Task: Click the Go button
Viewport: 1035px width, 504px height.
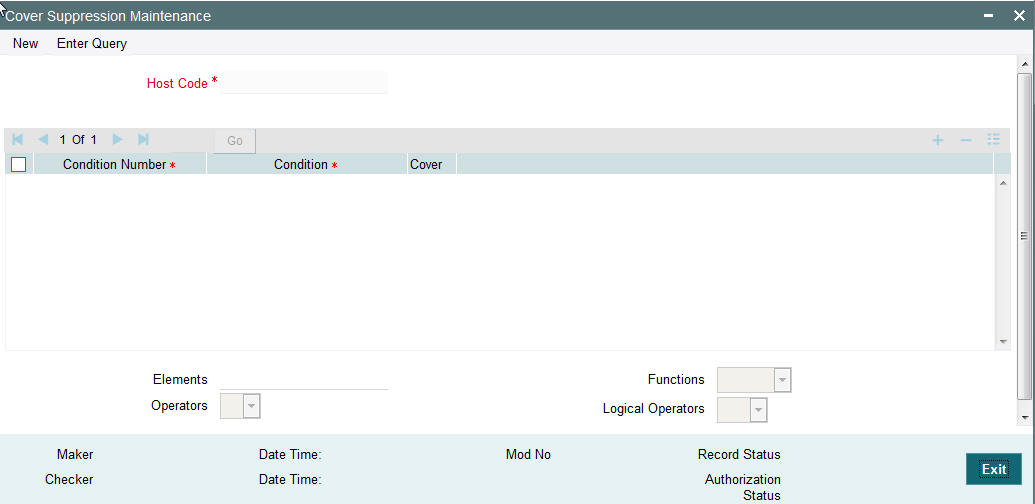Action: pyautogui.click(x=235, y=141)
